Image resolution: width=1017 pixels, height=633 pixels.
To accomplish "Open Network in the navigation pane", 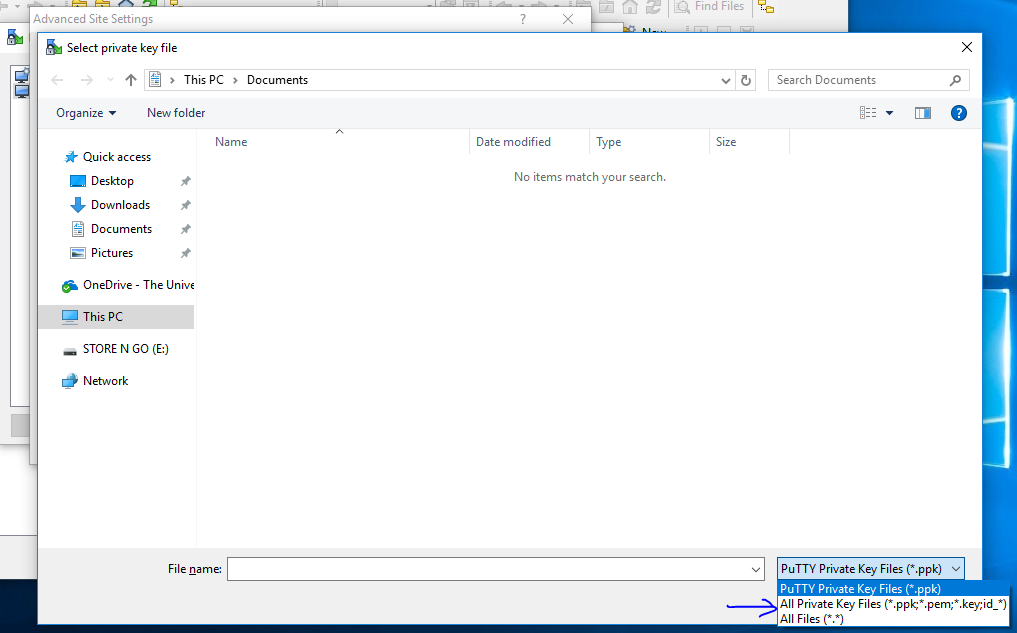I will point(105,381).
